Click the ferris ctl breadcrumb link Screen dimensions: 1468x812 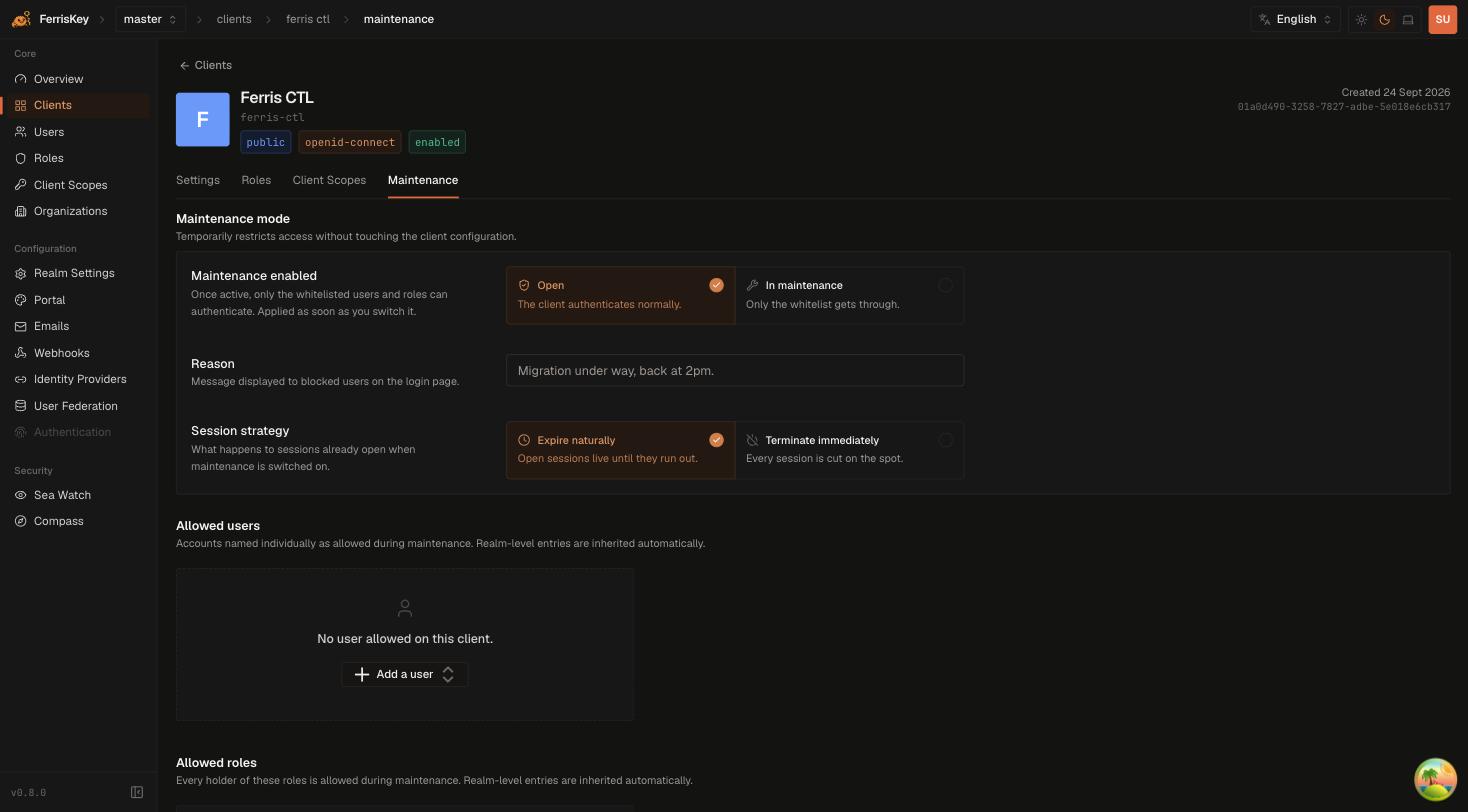point(308,19)
